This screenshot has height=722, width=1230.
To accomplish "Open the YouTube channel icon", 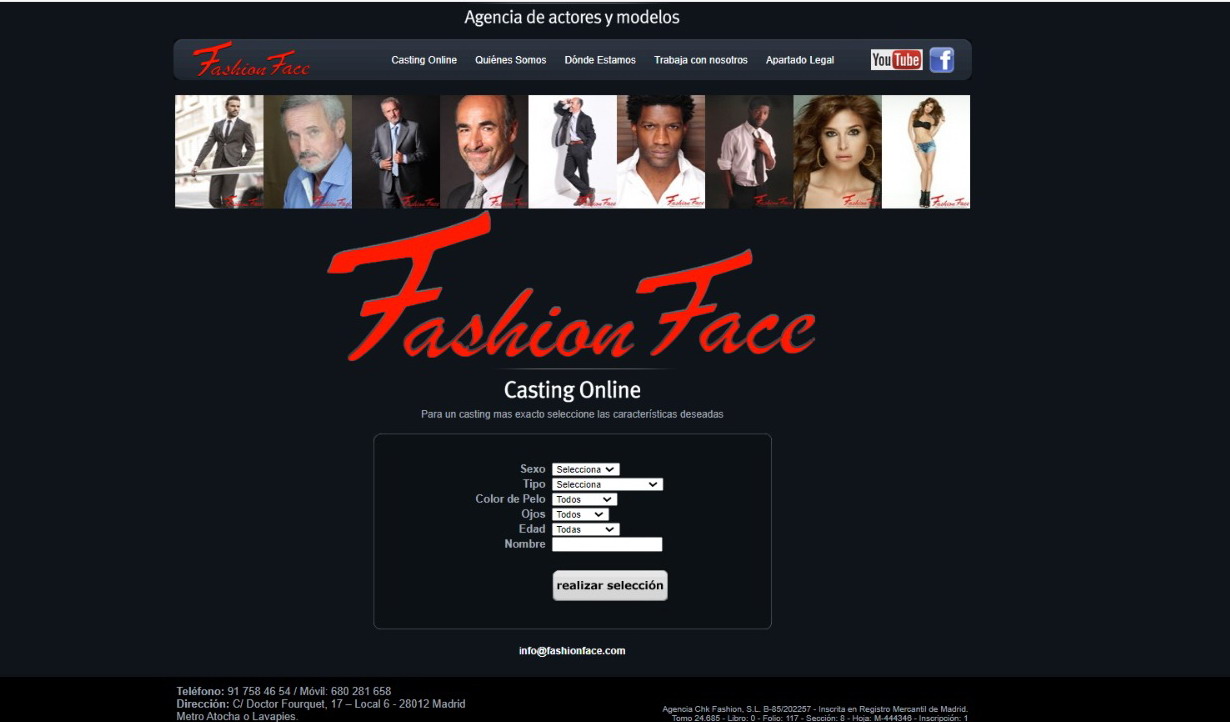I will click(x=896, y=60).
